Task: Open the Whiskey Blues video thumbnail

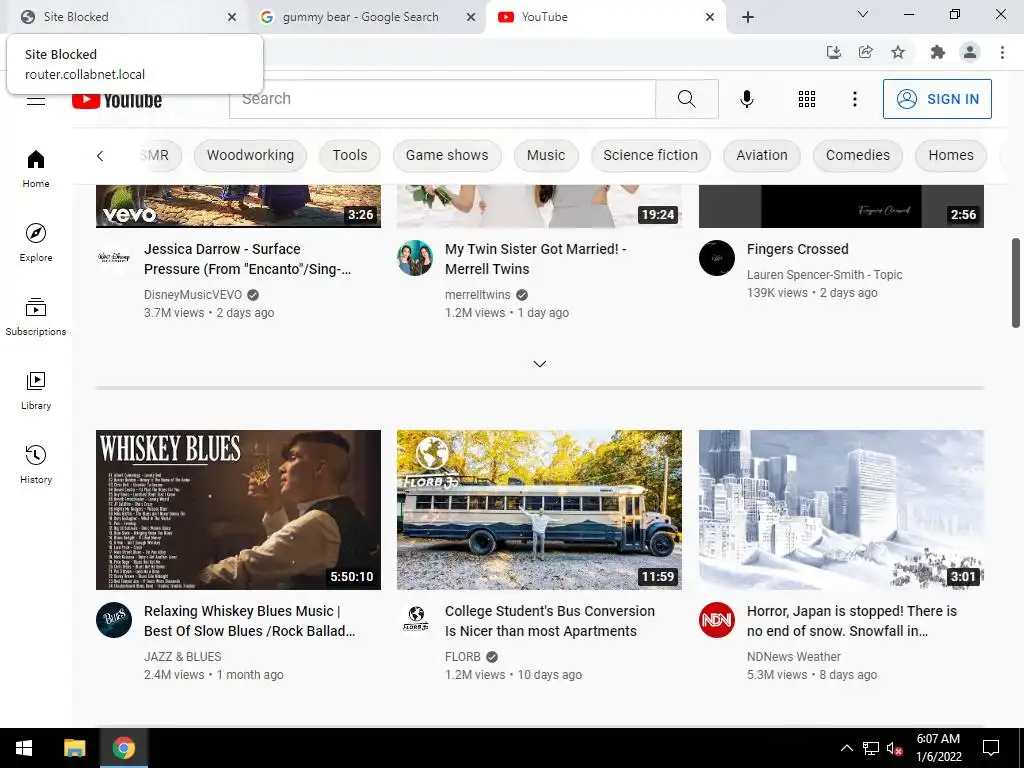Action: [x=238, y=509]
